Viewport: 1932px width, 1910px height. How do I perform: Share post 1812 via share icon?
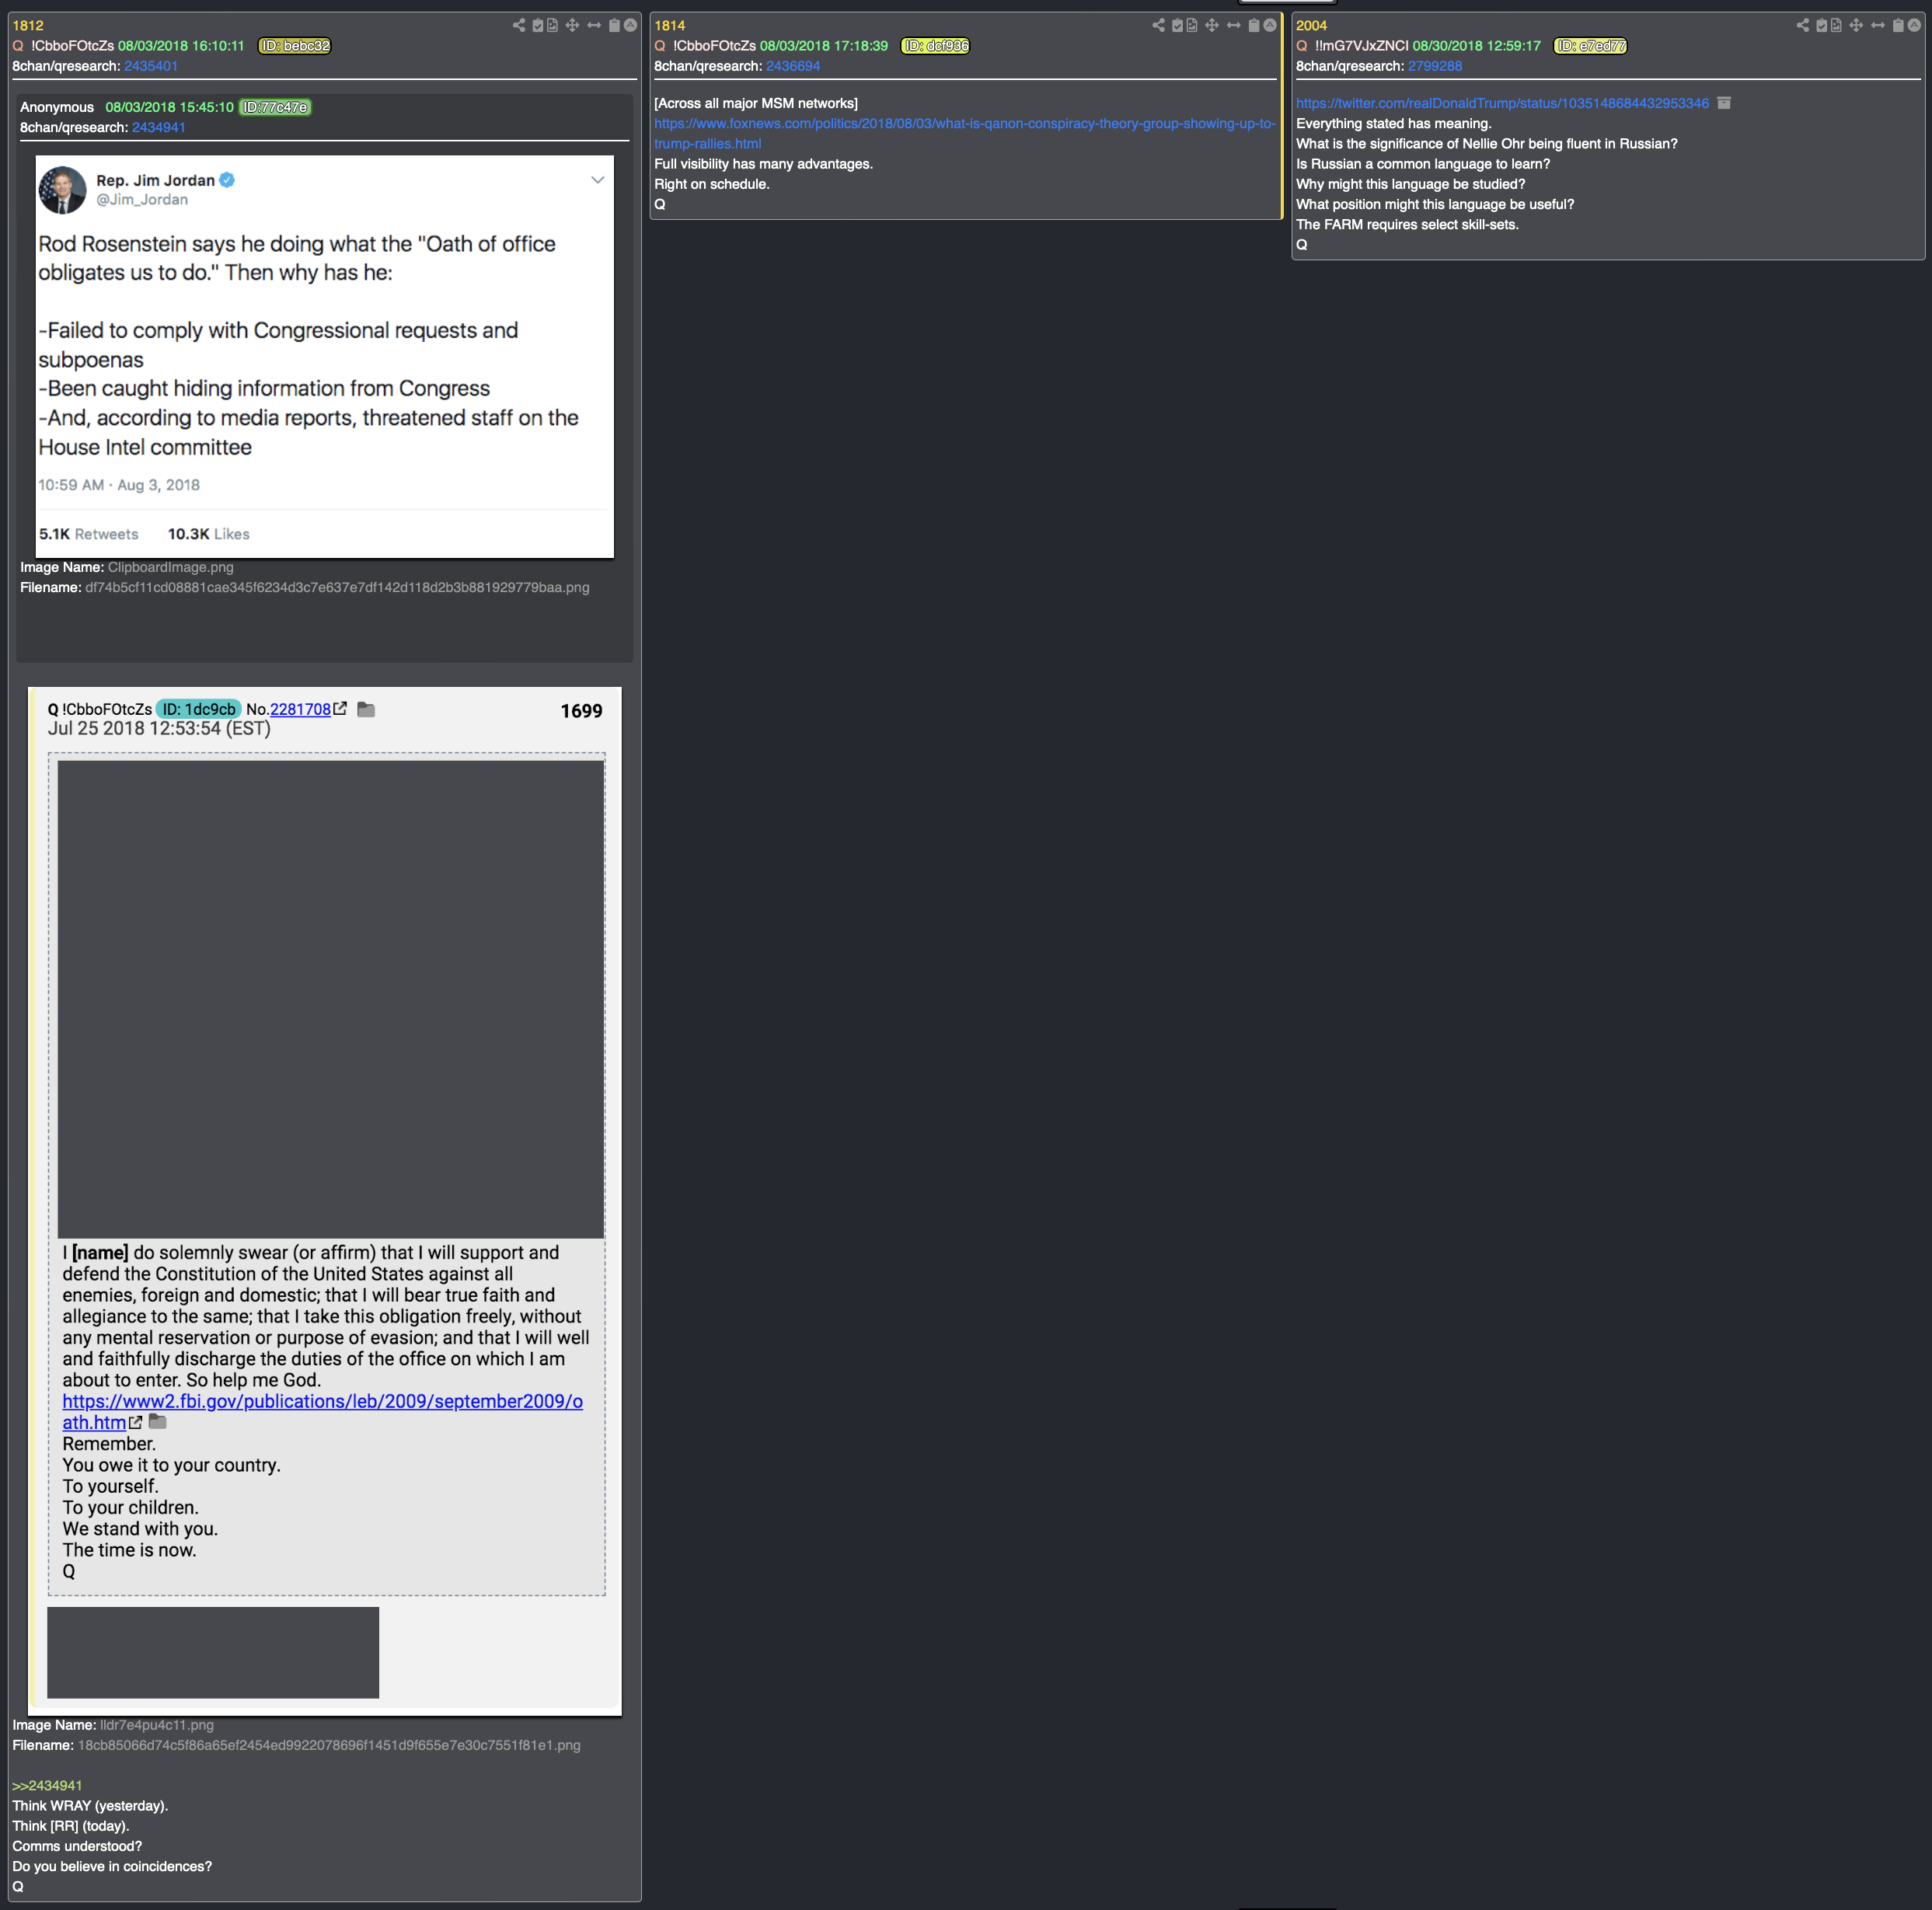tap(519, 25)
